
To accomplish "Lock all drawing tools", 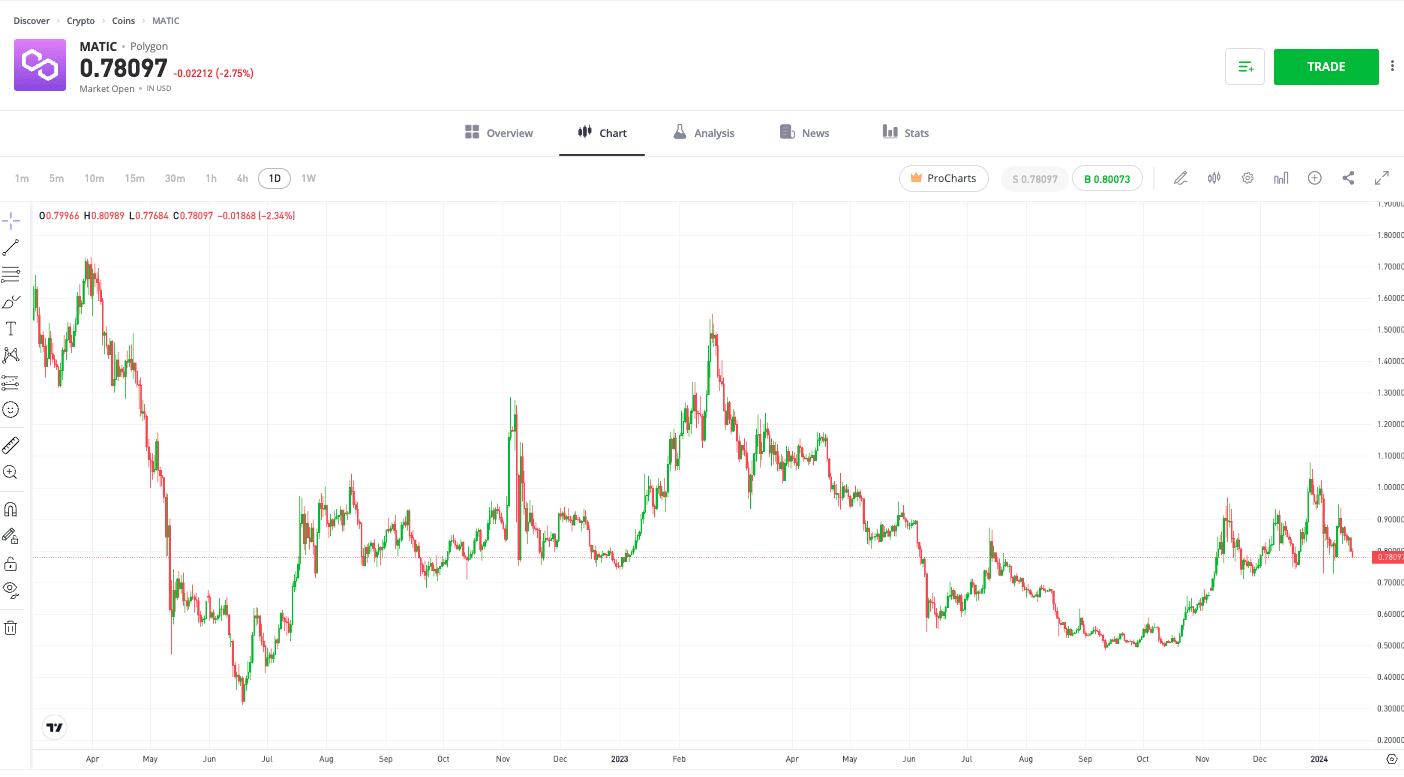I will point(11,563).
